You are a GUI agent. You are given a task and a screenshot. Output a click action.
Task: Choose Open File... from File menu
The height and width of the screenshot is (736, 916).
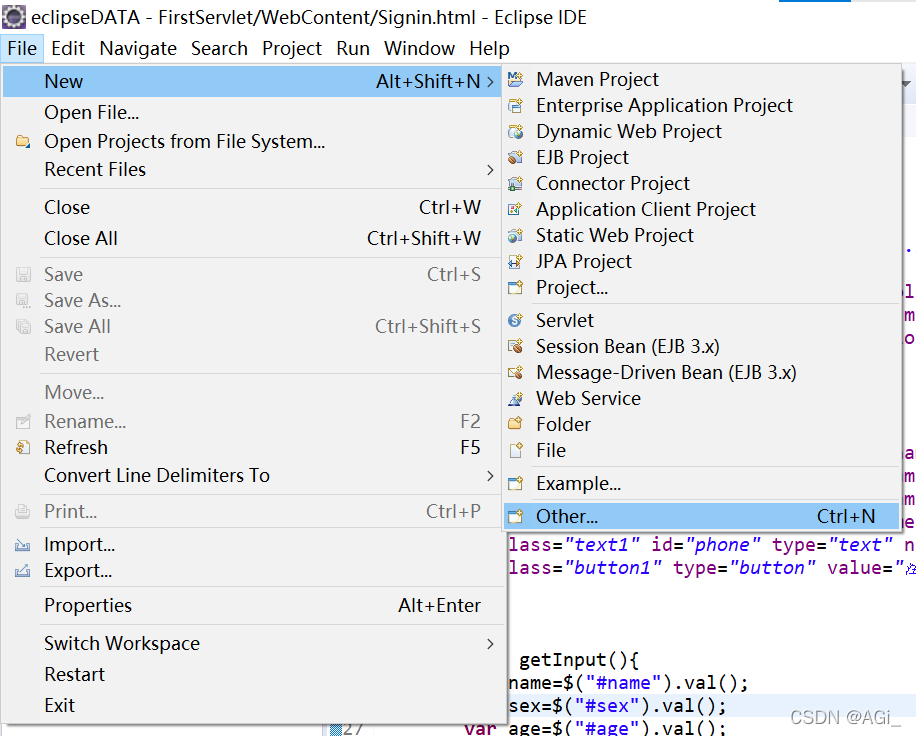point(252,112)
